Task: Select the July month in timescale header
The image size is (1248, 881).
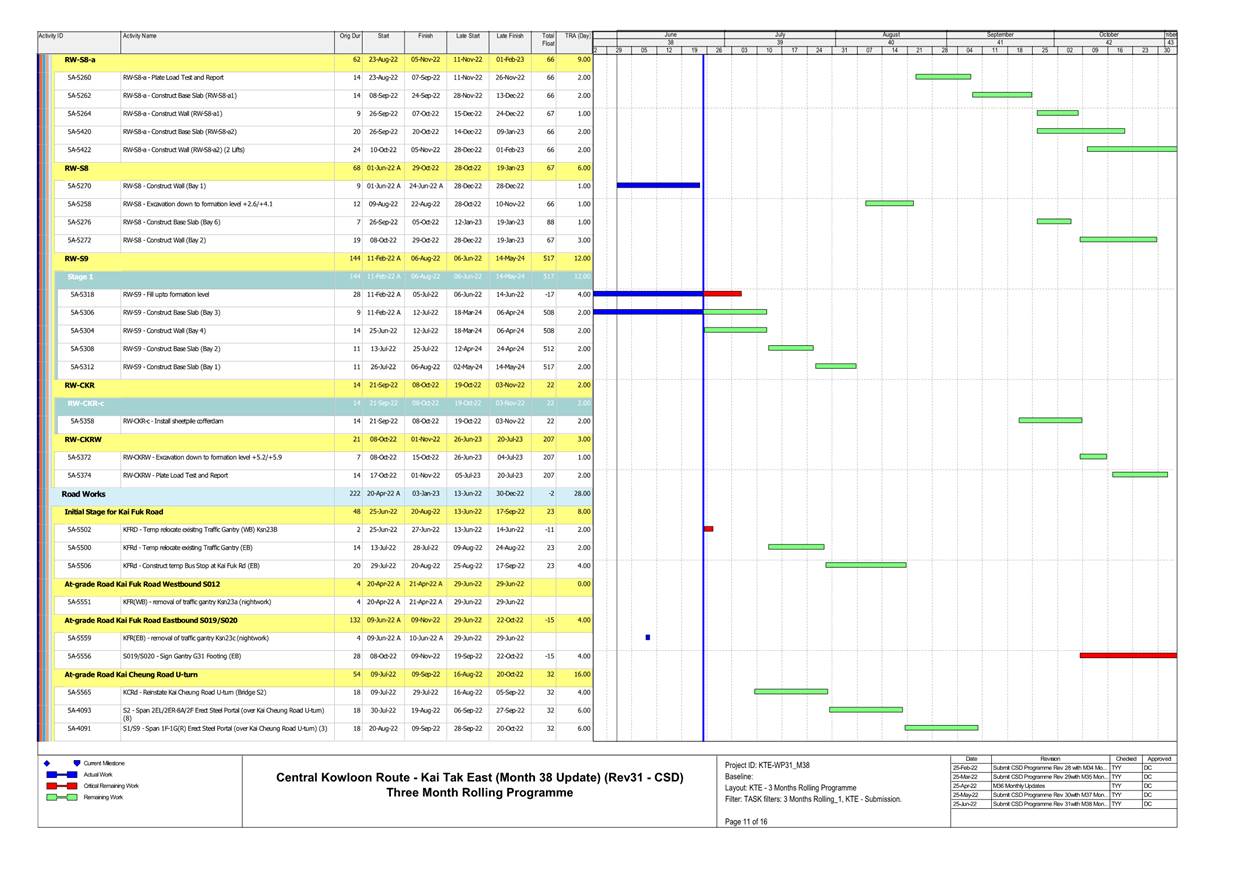Action: [779, 35]
